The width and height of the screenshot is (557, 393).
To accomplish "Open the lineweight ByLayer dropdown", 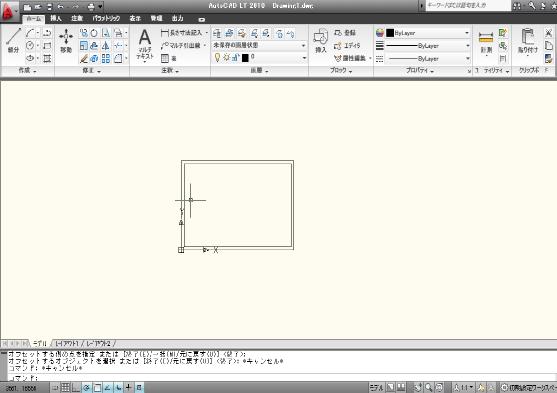I will point(429,45).
